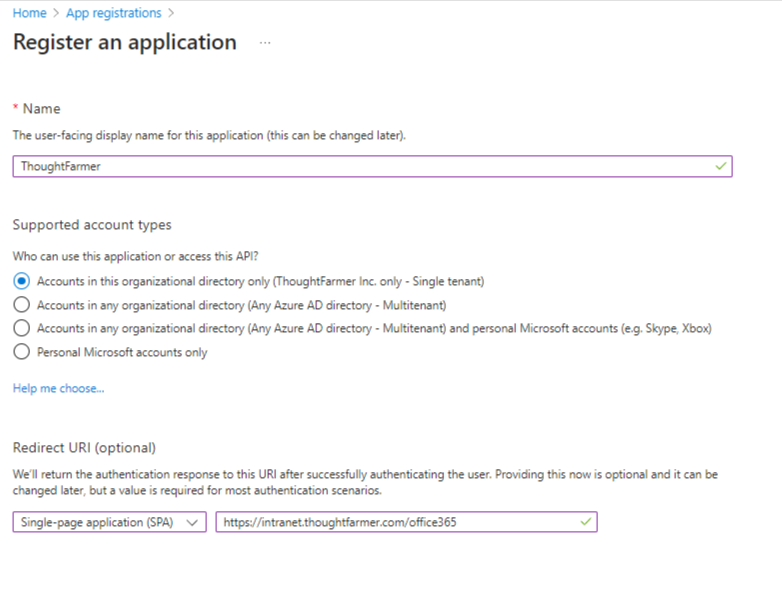This screenshot has height=605, width=782.
Task: Select Personal Microsoft accounts only
Action: point(21,352)
